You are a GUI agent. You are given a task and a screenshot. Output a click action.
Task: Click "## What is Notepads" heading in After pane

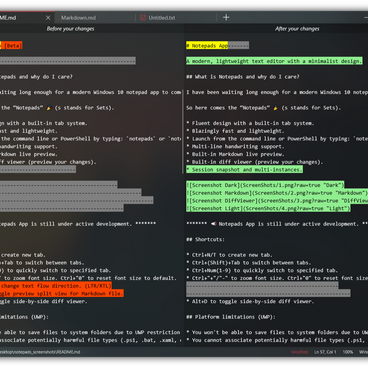tap(243, 77)
